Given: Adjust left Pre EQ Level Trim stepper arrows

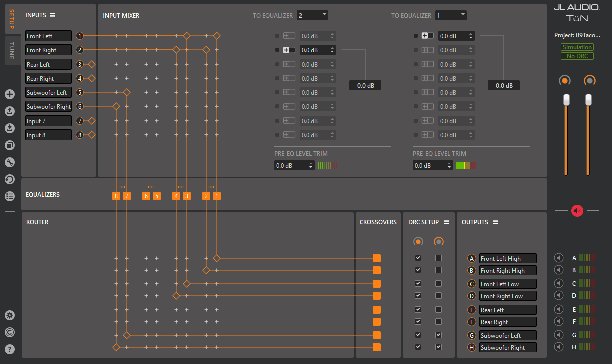Looking at the screenshot, I should pos(311,165).
